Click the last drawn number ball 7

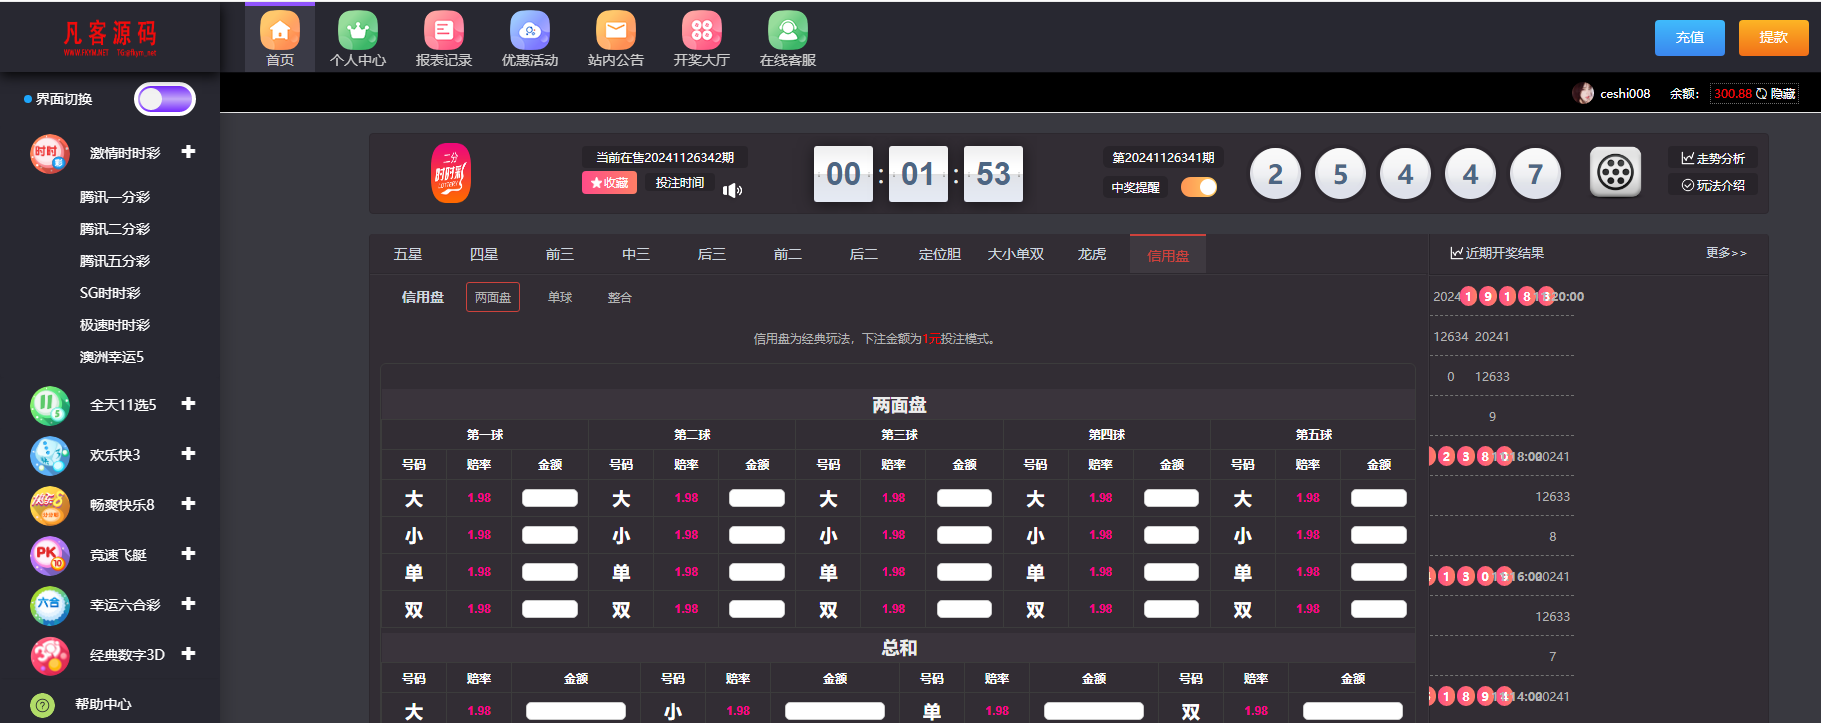coord(1535,174)
